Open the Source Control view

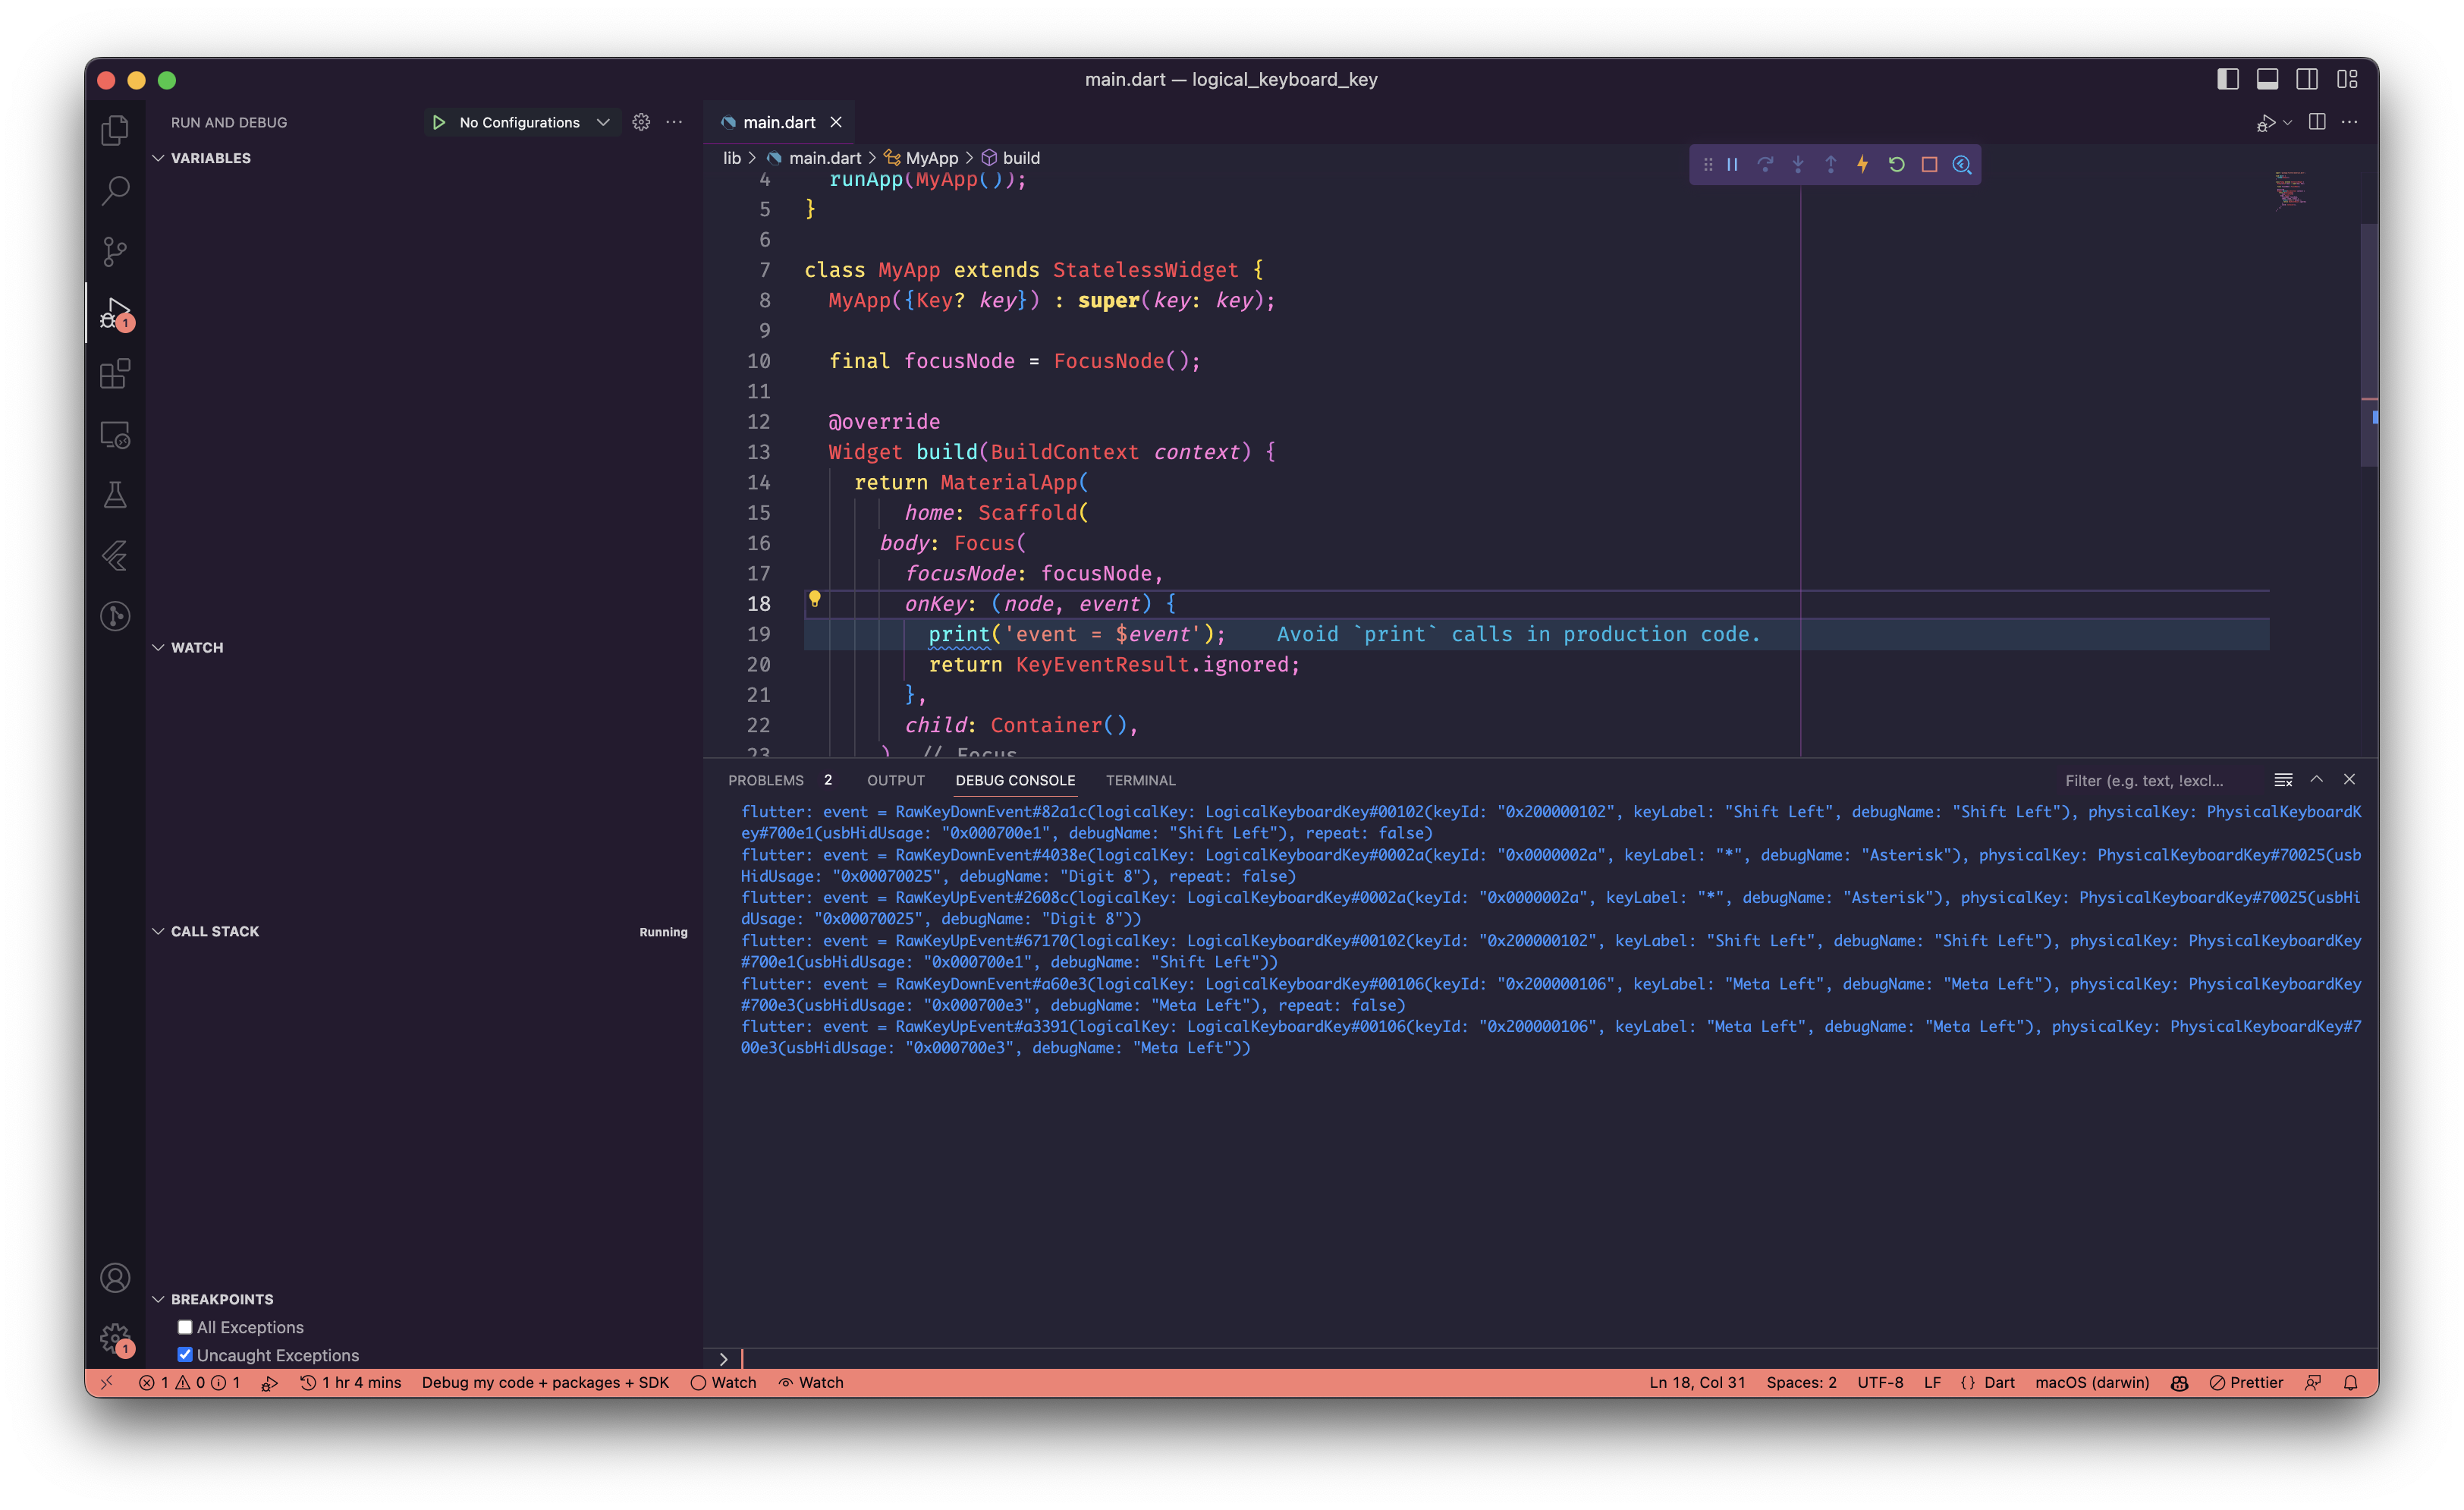[115, 251]
